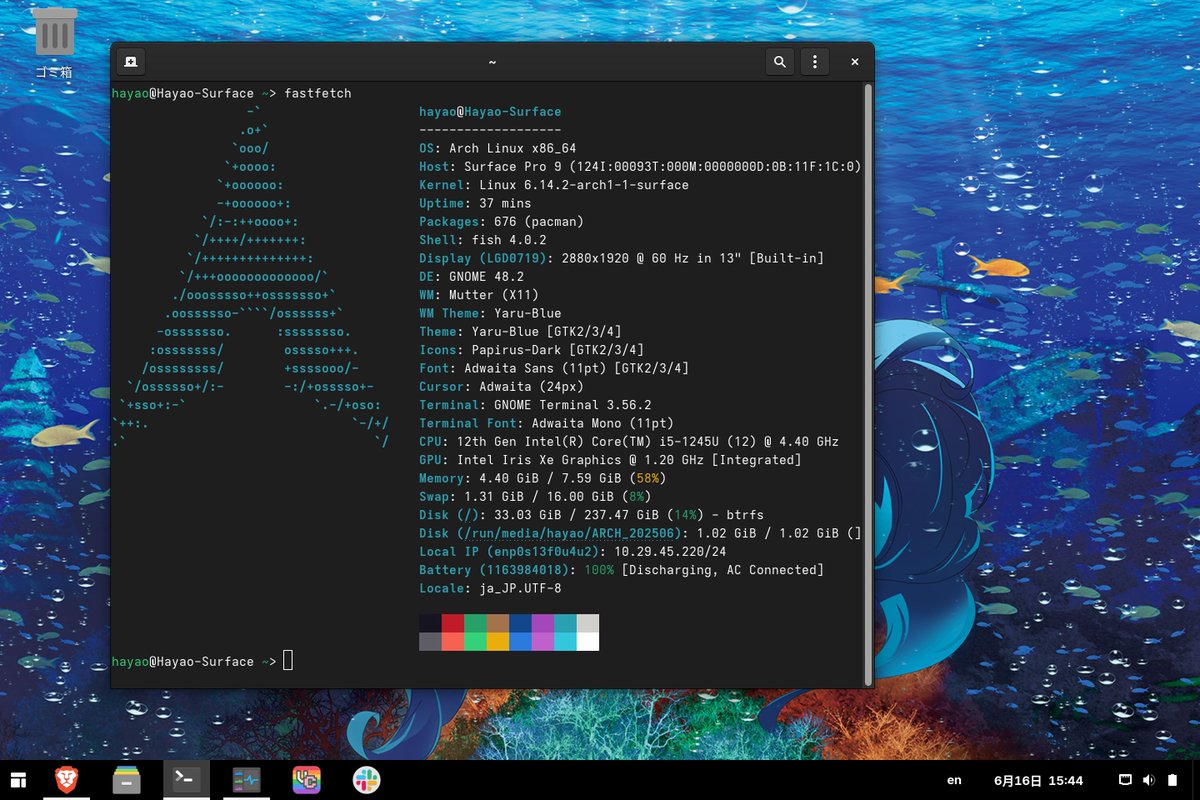Click the 'Swap: 1.31 GiB' line
Screen dimensions: 1200x800
(535, 496)
